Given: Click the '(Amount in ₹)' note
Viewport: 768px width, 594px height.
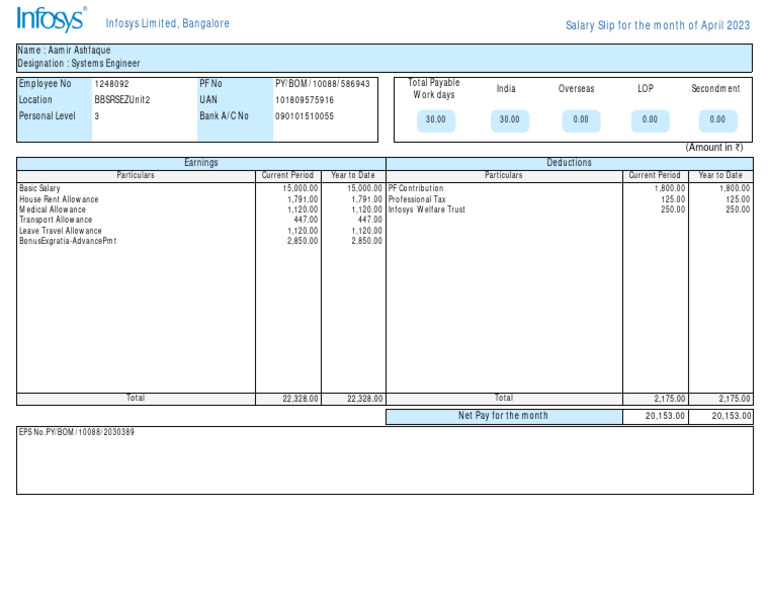Looking at the screenshot, I should pos(714,147).
